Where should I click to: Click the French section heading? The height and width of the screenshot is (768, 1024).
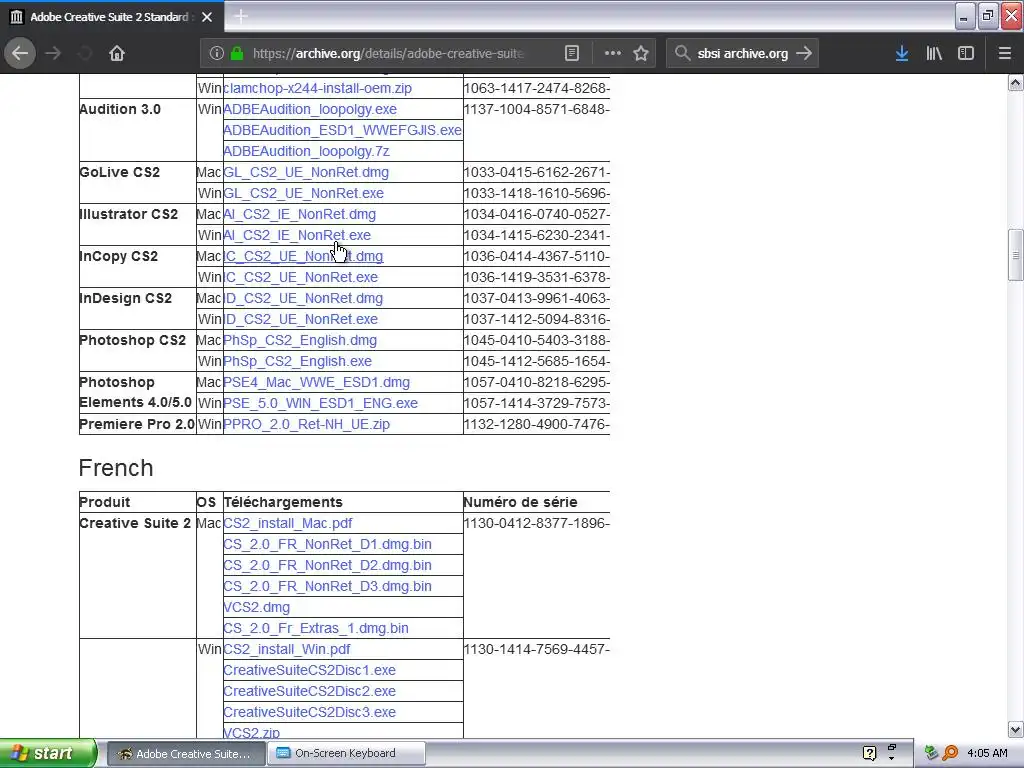(x=116, y=468)
